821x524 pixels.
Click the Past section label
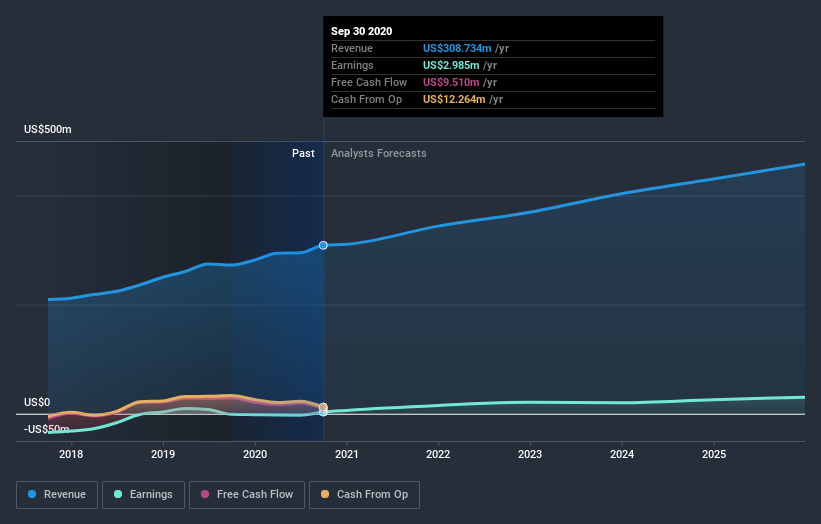pos(303,153)
